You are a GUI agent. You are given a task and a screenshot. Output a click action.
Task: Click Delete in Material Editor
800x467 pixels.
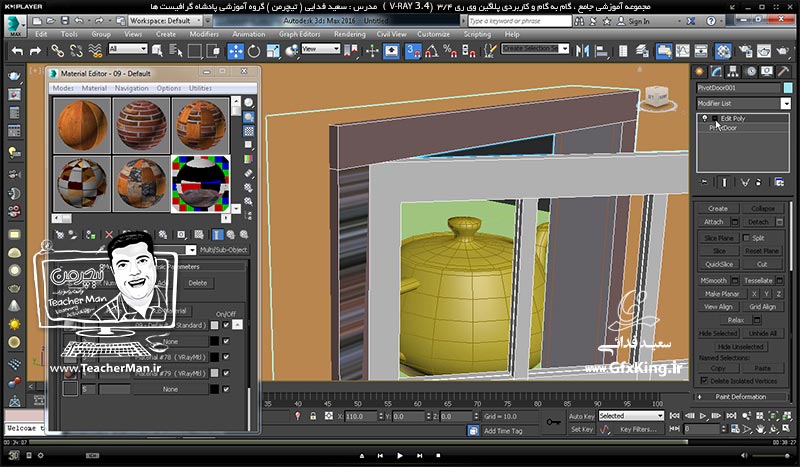pyautogui.click(x=197, y=283)
